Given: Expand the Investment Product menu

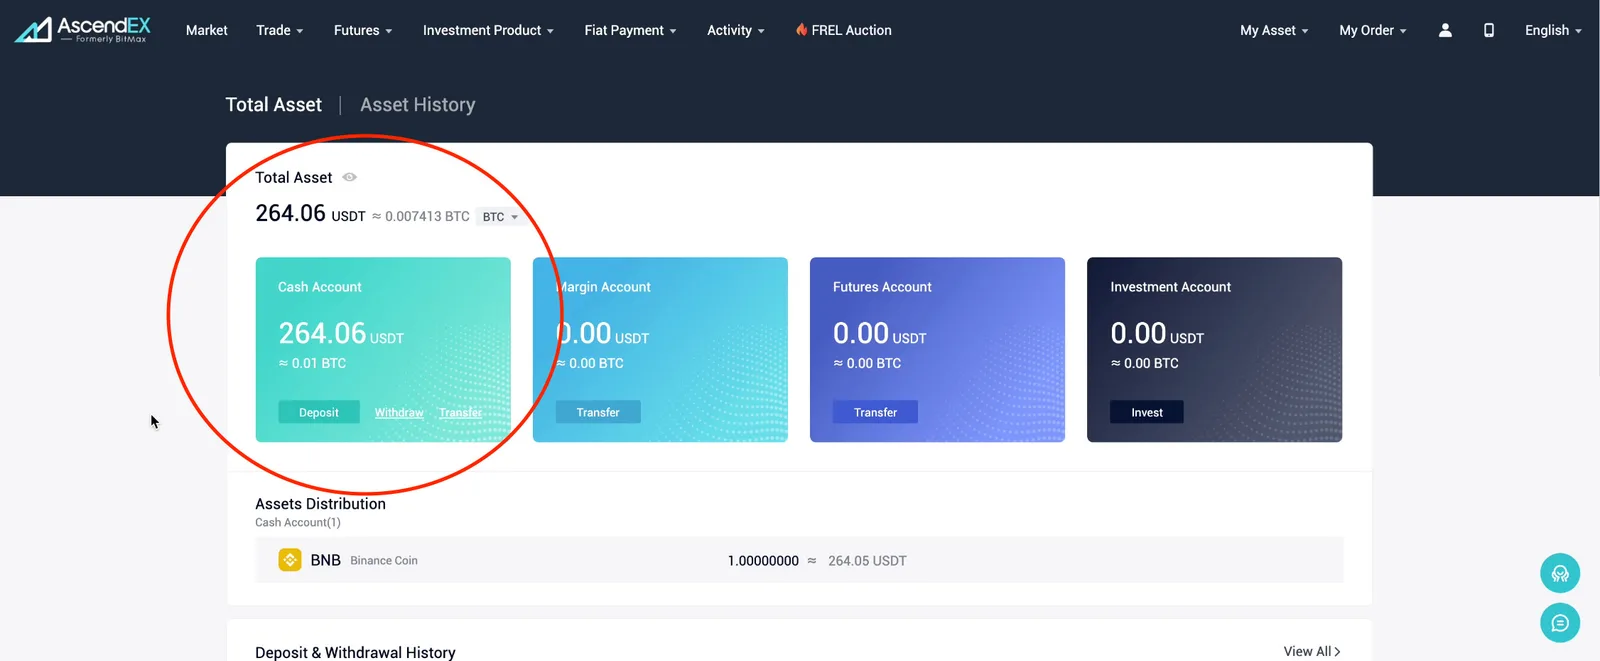Looking at the screenshot, I should (x=488, y=30).
